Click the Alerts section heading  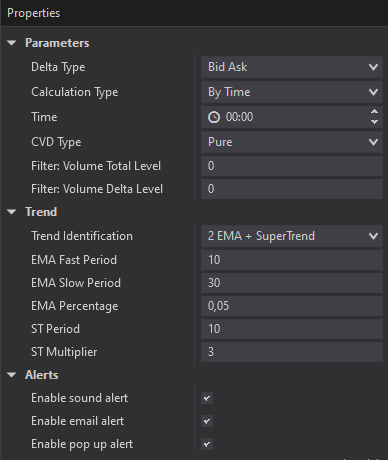[x=42, y=375]
